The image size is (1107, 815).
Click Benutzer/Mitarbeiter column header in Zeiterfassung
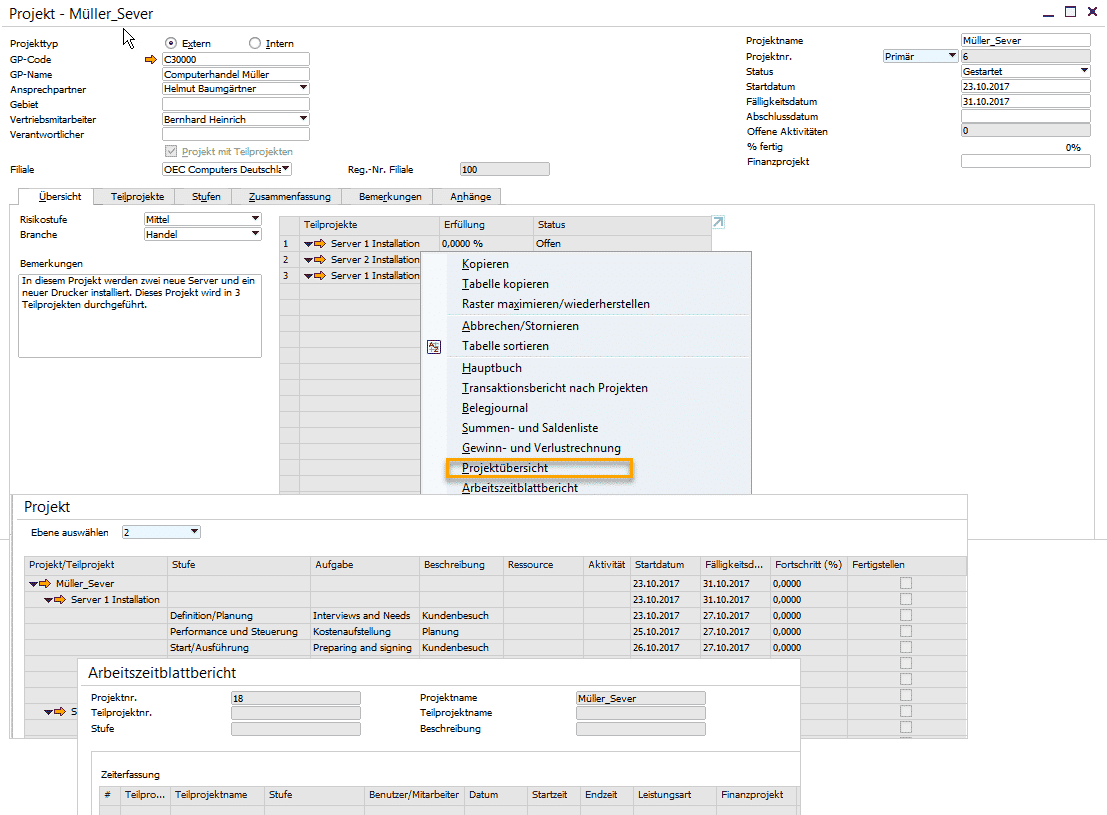pos(414,795)
